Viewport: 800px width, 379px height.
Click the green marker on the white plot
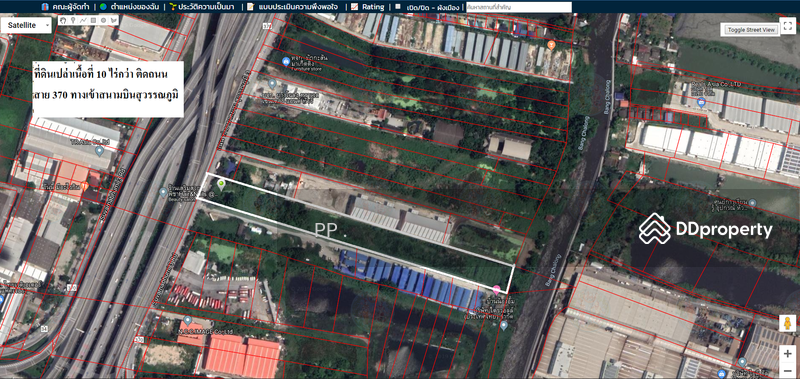(x=221, y=184)
